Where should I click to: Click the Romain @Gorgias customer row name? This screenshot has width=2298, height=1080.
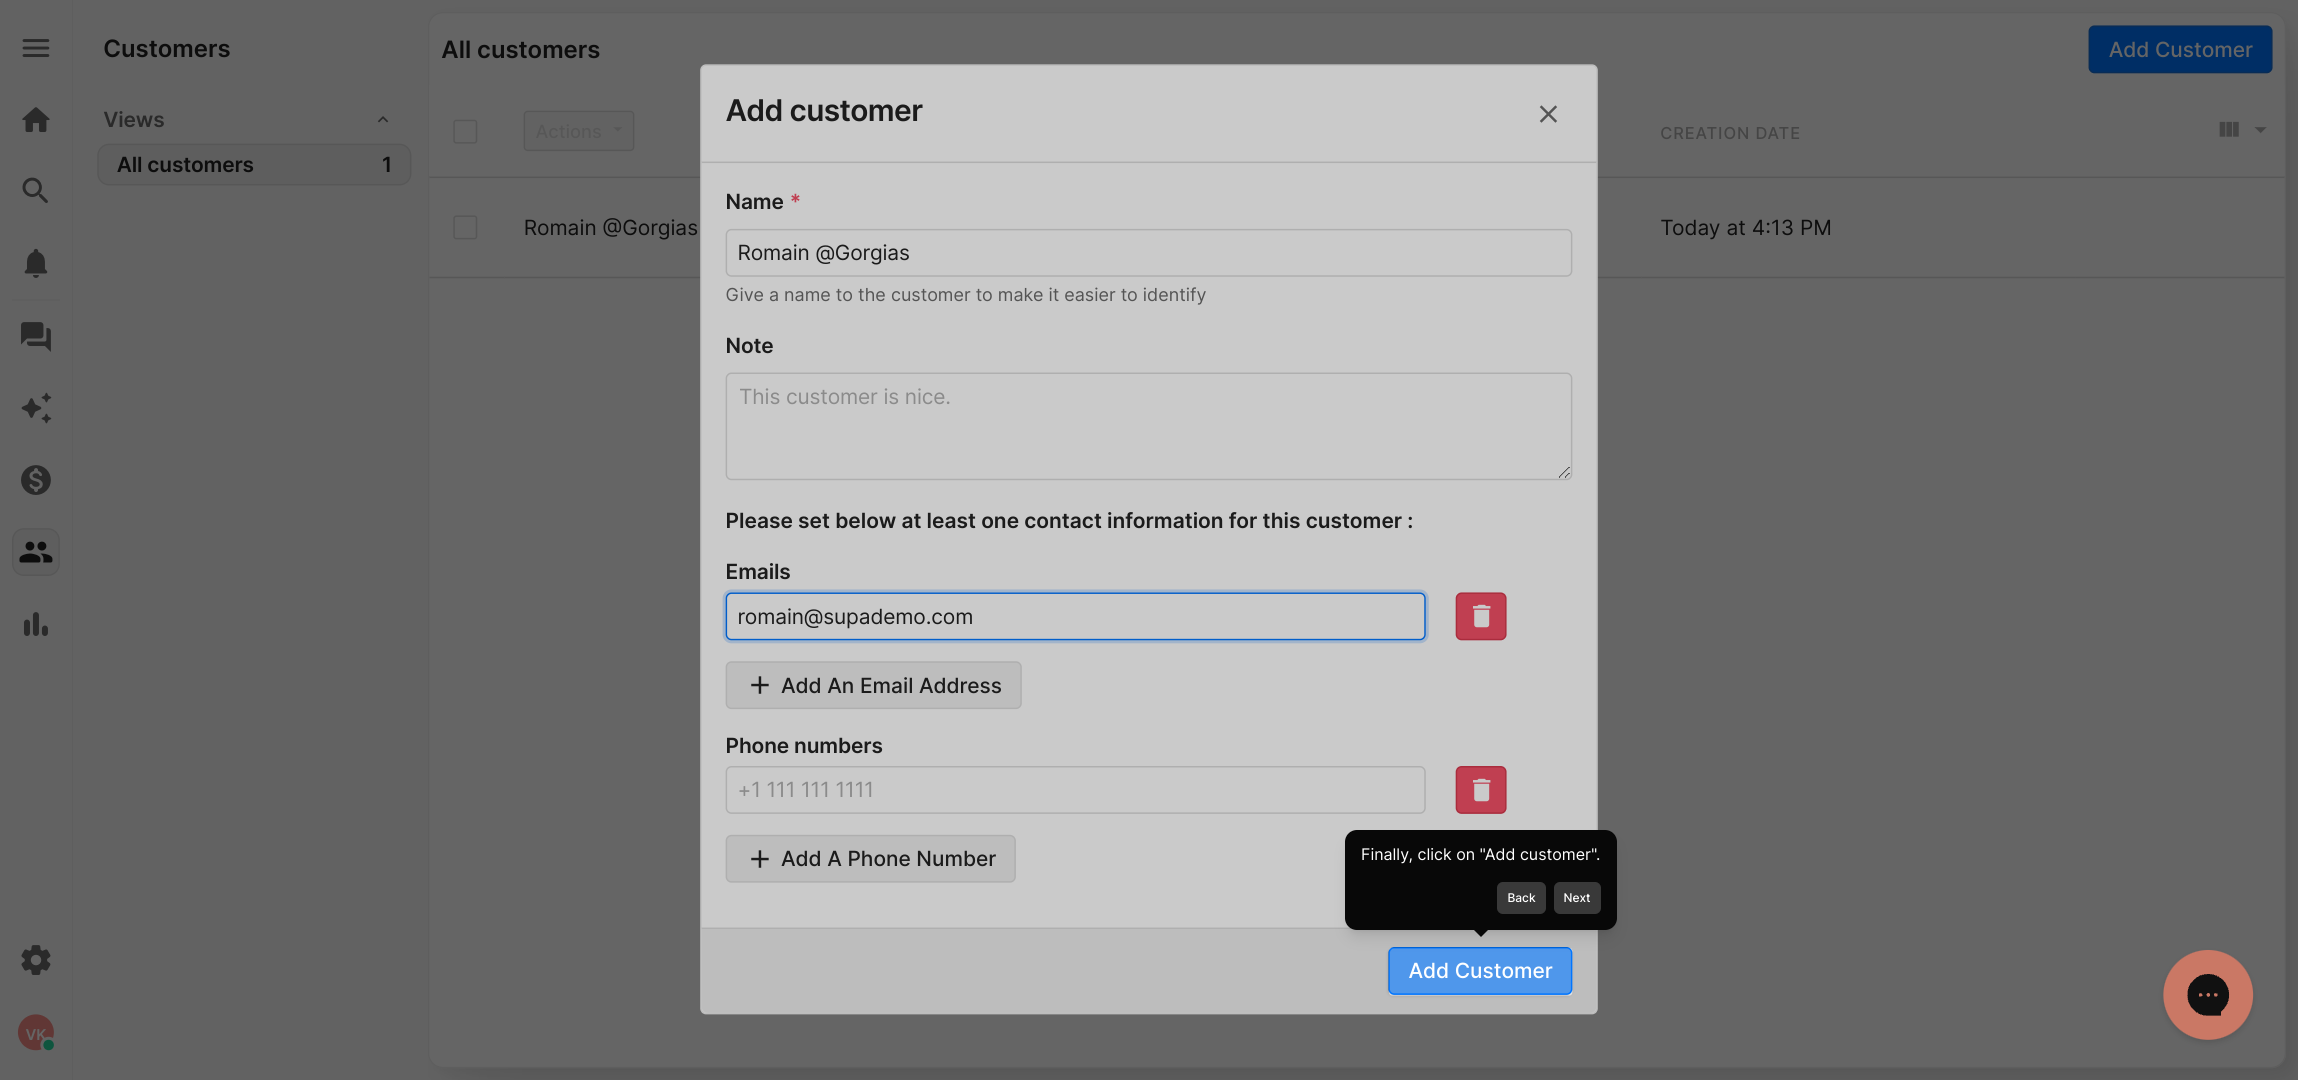click(610, 228)
